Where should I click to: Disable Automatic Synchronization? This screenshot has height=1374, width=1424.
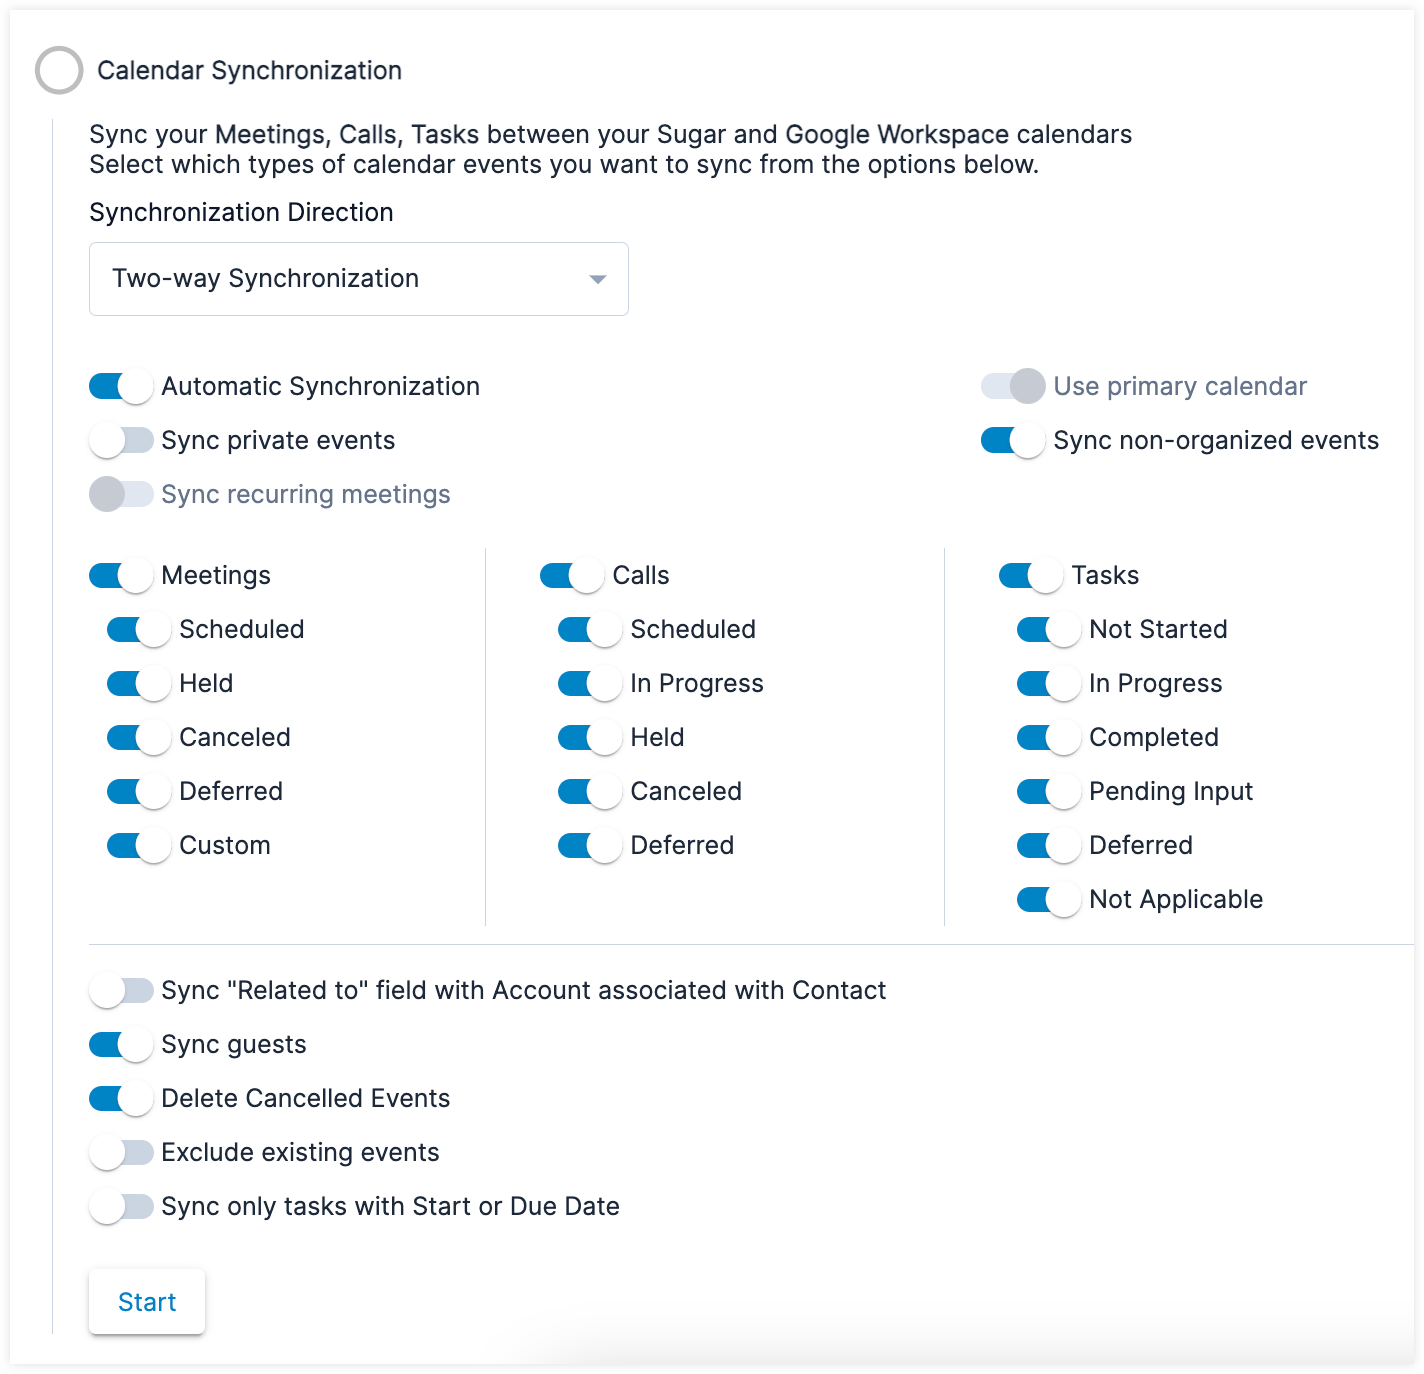120,386
